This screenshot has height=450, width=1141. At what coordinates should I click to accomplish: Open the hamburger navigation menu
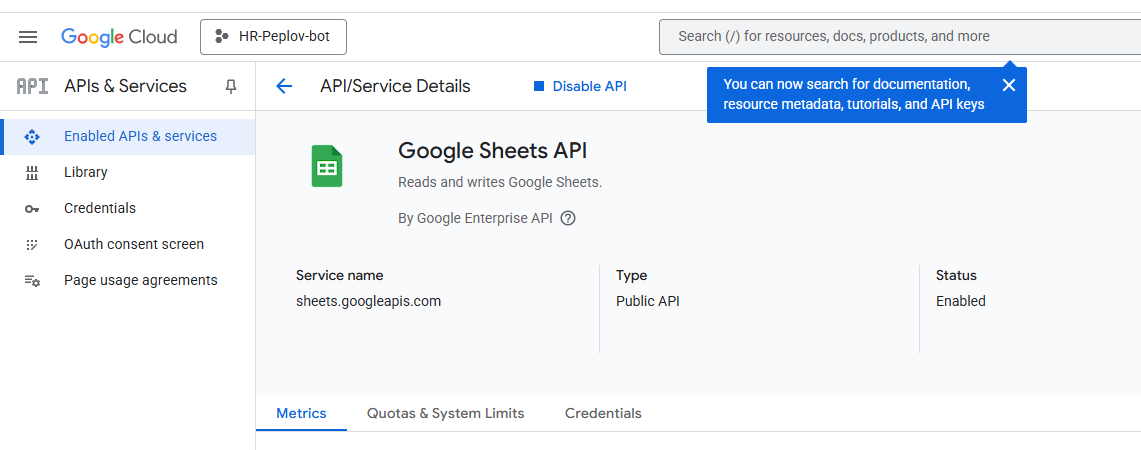coord(28,37)
